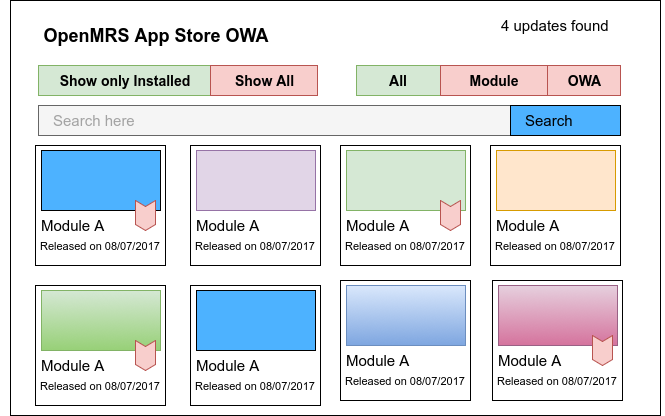Switch to the OWA filter tab
This screenshot has height=416, width=665.
coord(584,81)
